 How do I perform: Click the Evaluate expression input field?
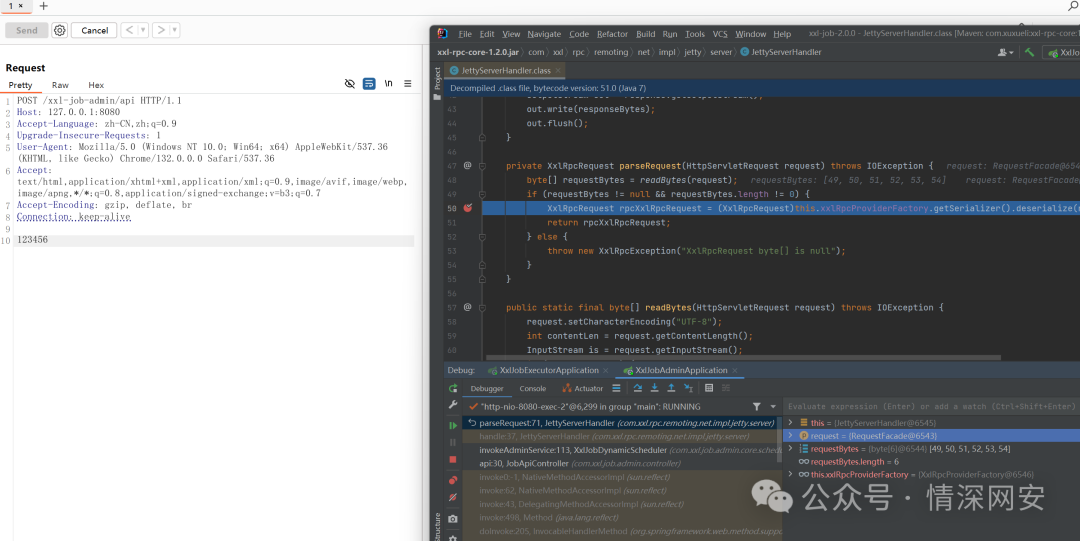tap(931, 407)
